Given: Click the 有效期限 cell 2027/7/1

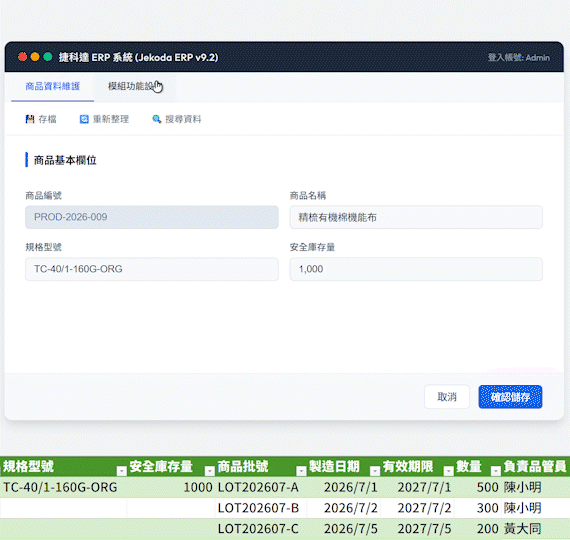Looking at the screenshot, I should (x=417, y=487).
